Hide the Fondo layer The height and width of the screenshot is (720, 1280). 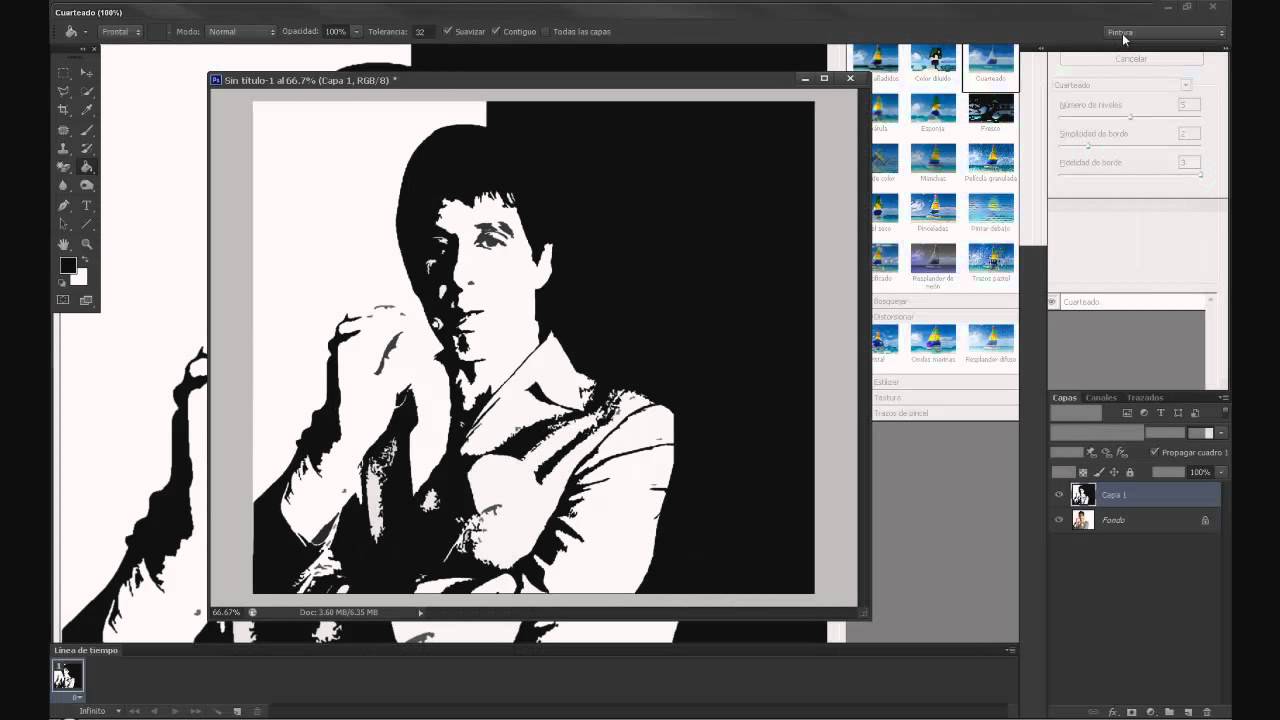tap(1059, 520)
